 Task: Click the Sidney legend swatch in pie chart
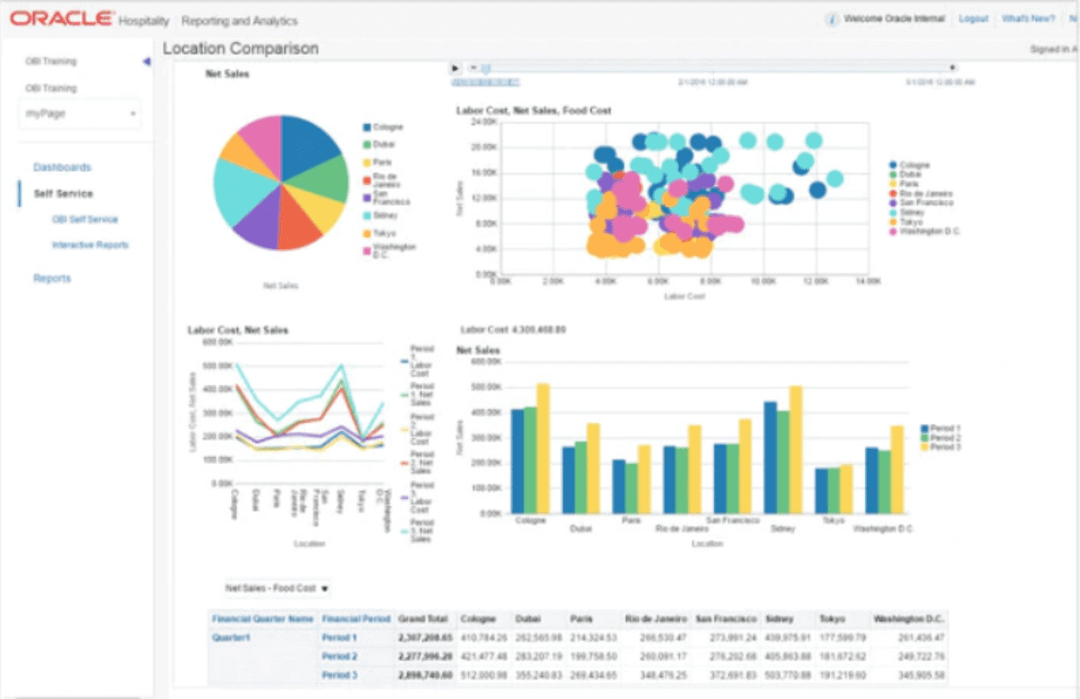(x=367, y=215)
